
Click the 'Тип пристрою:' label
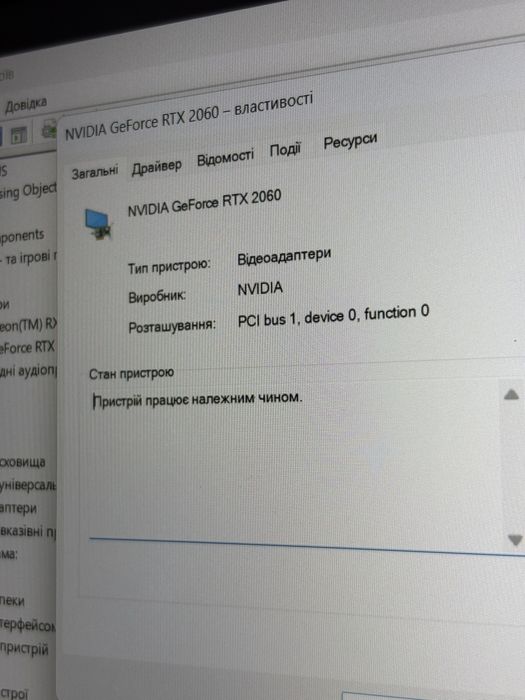(x=169, y=267)
